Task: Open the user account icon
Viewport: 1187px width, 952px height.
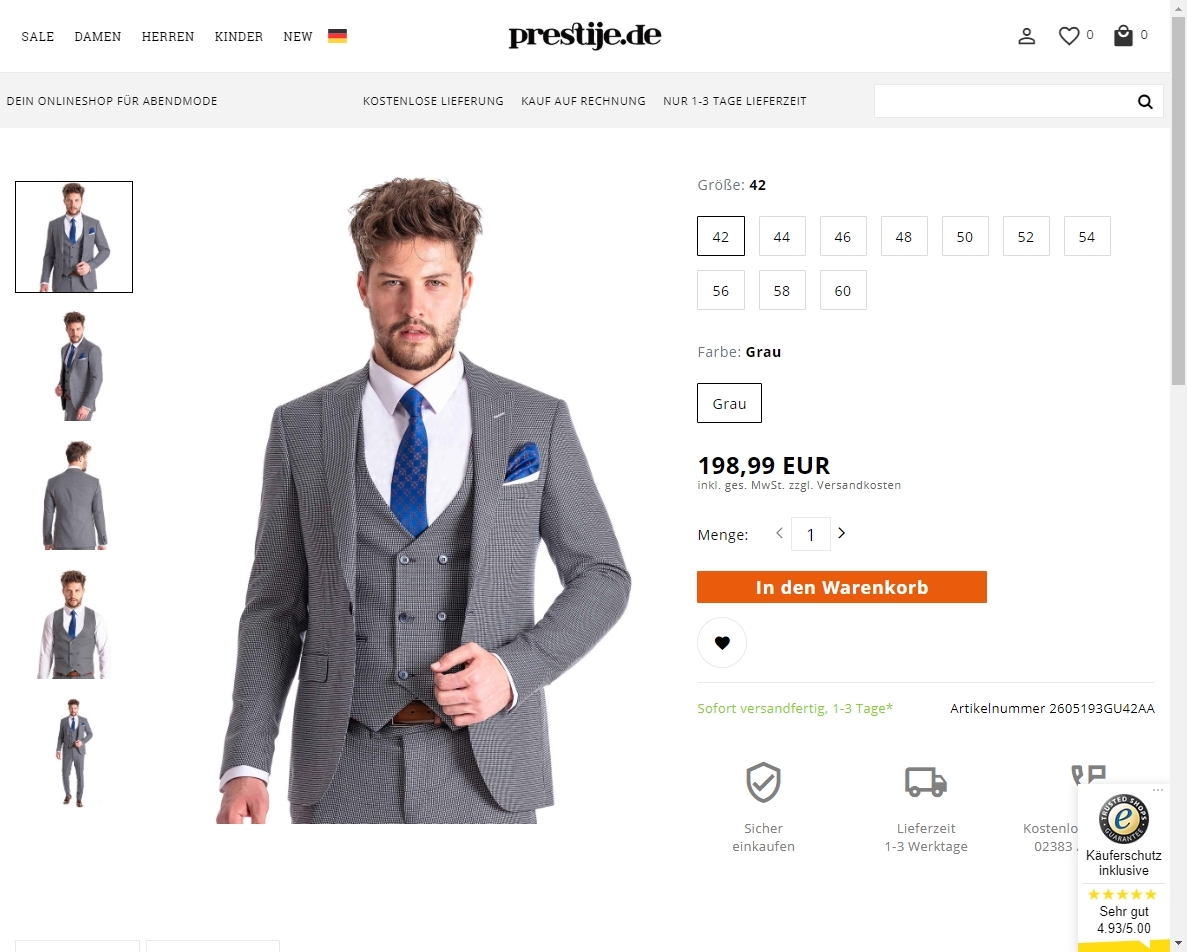Action: (1026, 36)
